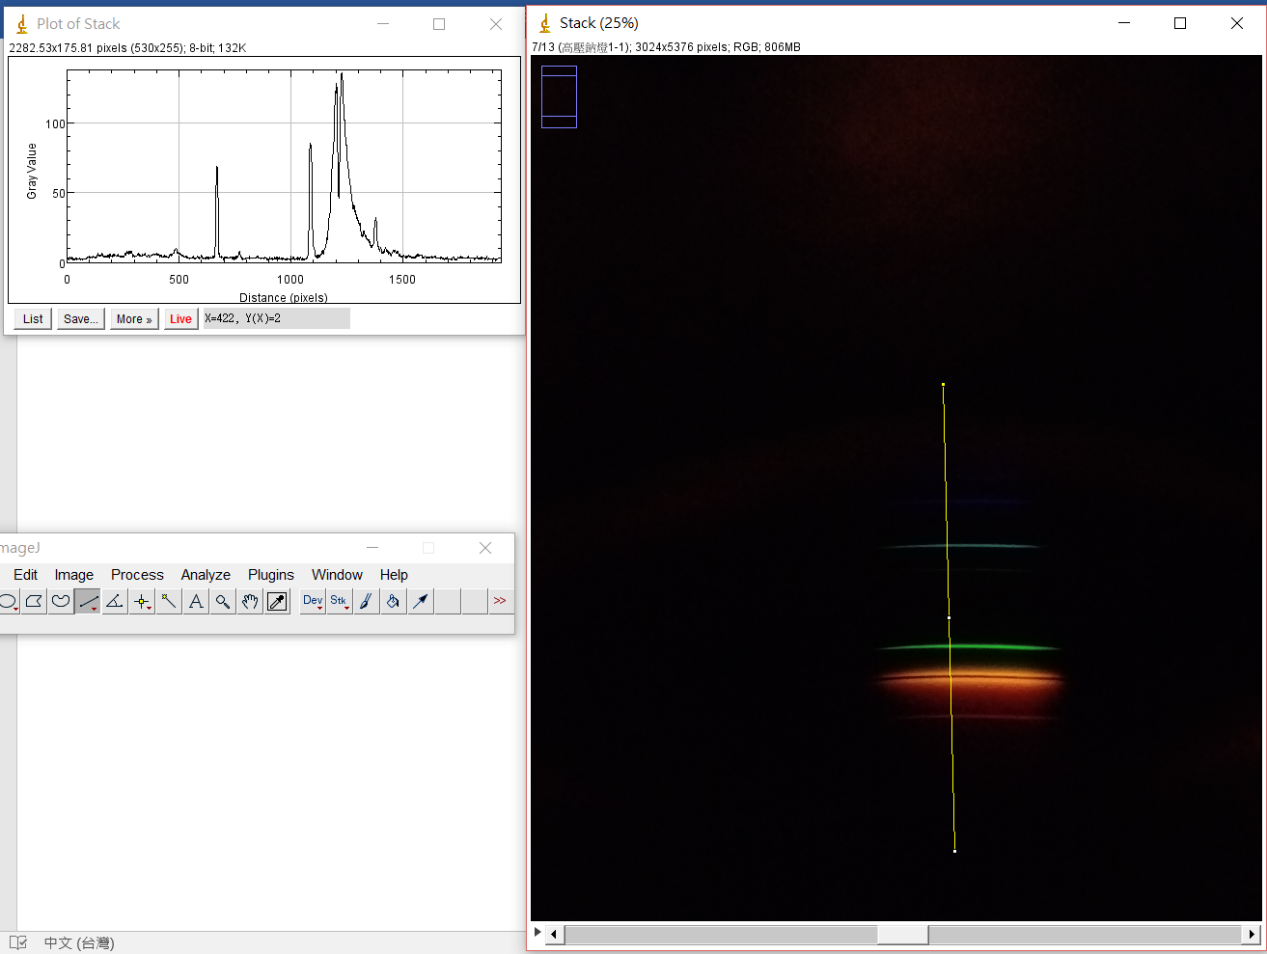This screenshot has width=1267, height=954.
Task: Click the ImageJ microscope icon of Plot window
Action: [21, 24]
